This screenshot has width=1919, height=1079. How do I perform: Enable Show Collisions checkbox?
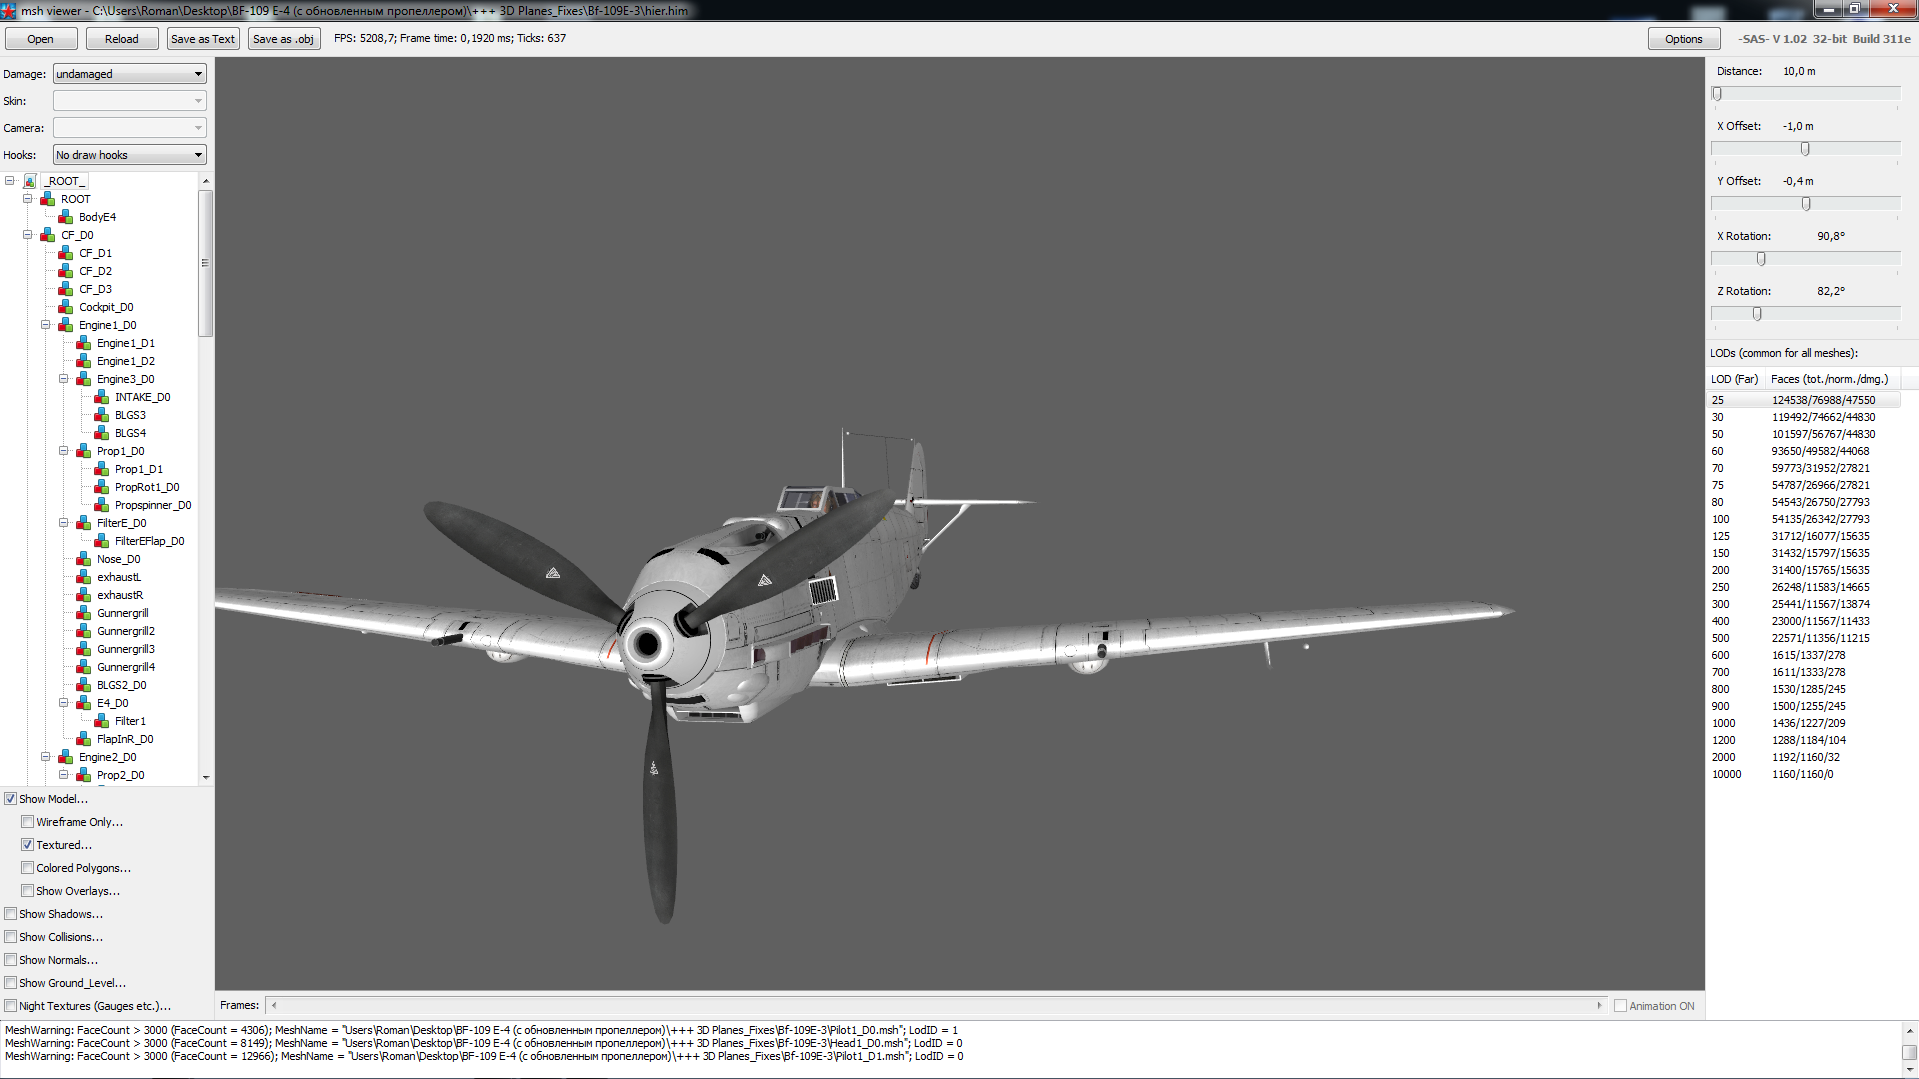click(x=11, y=937)
